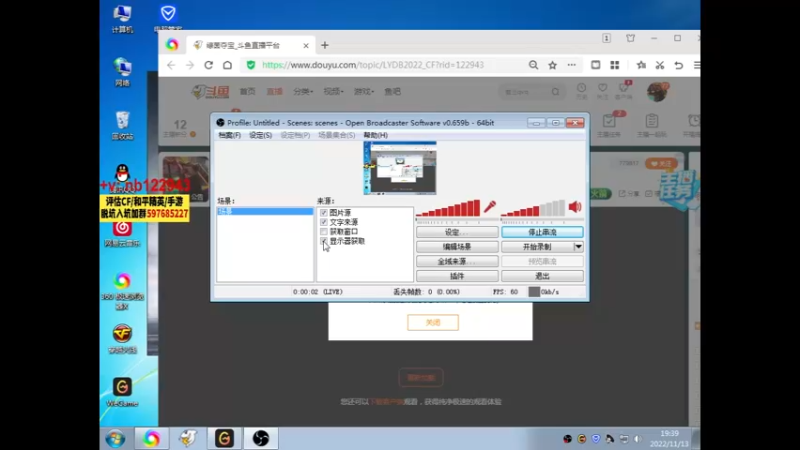The image size is (800, 450).
Task: Bookmark page with the address bar star
Action: (553, 65)
